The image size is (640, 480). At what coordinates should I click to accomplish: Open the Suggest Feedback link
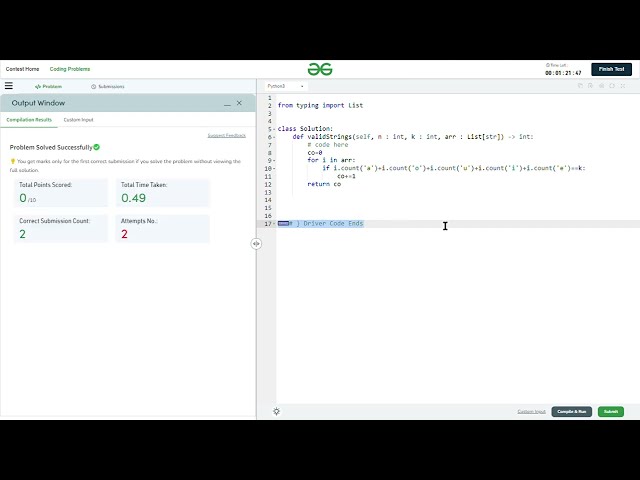[227, 136]
